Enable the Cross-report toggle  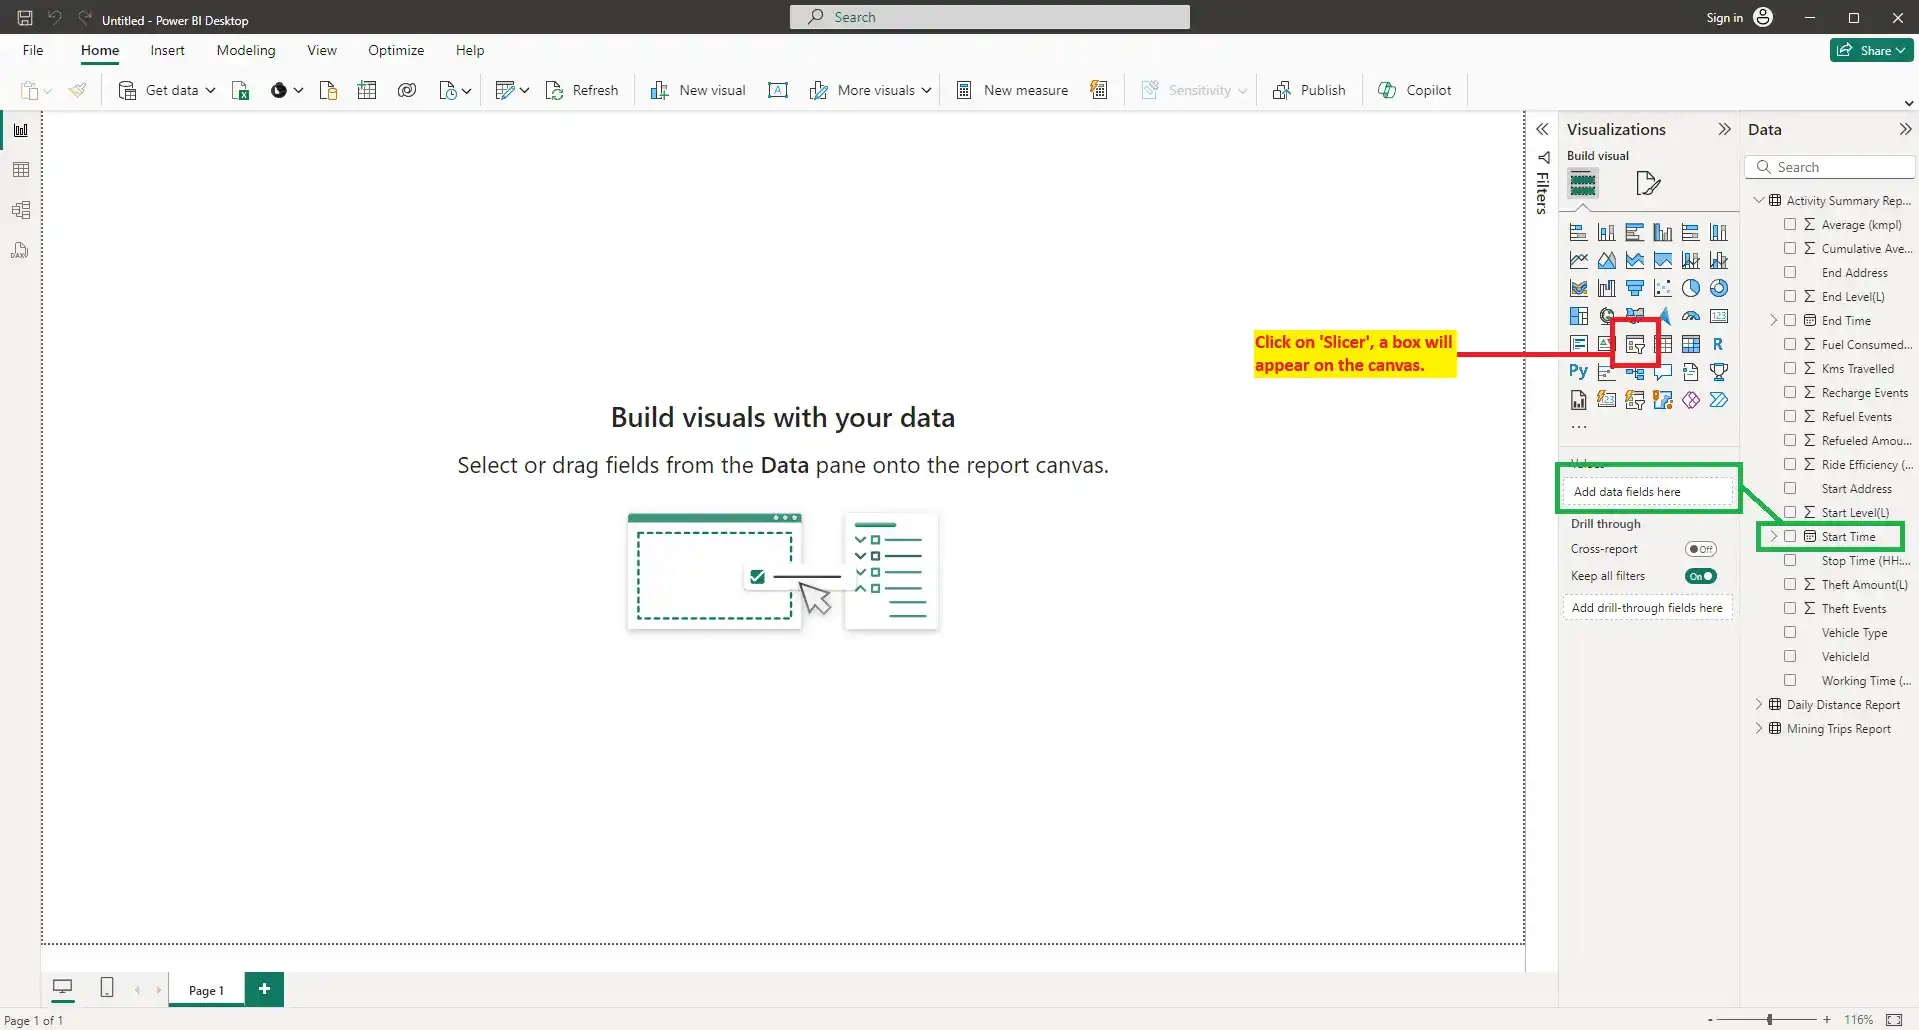coord(1700,549)
